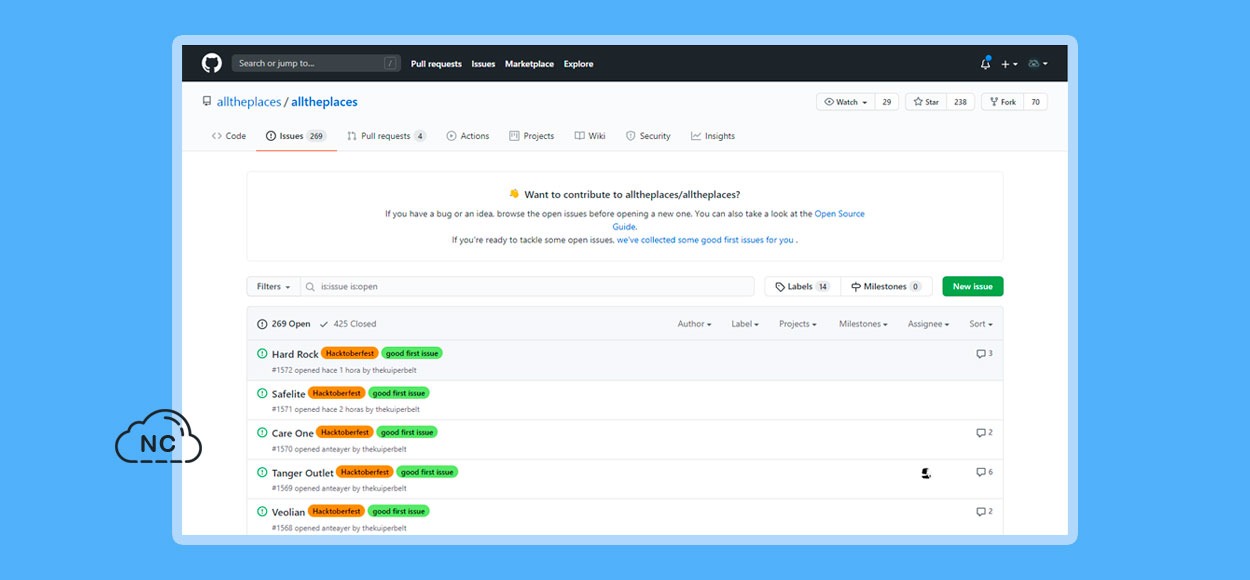
Task: Open Labels 14 button
Action: pos(803,287)
